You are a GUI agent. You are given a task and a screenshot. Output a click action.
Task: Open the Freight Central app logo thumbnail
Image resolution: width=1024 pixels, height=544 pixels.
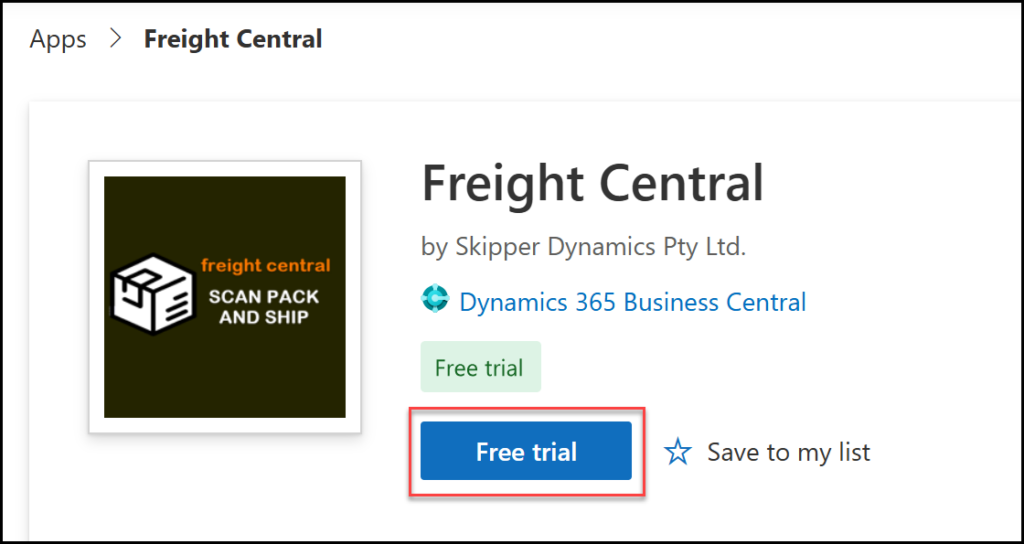(225, 297)
